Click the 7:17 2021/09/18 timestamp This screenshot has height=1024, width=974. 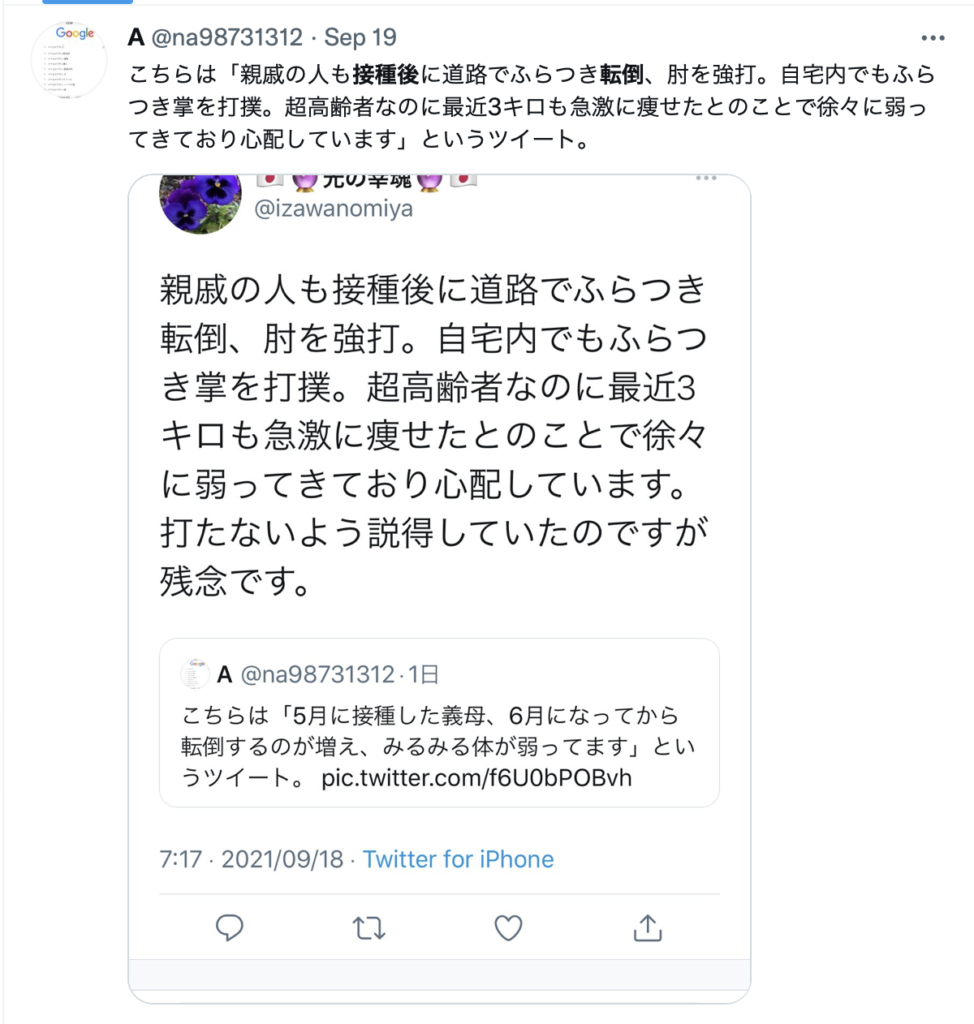click(x=251, y=859)
